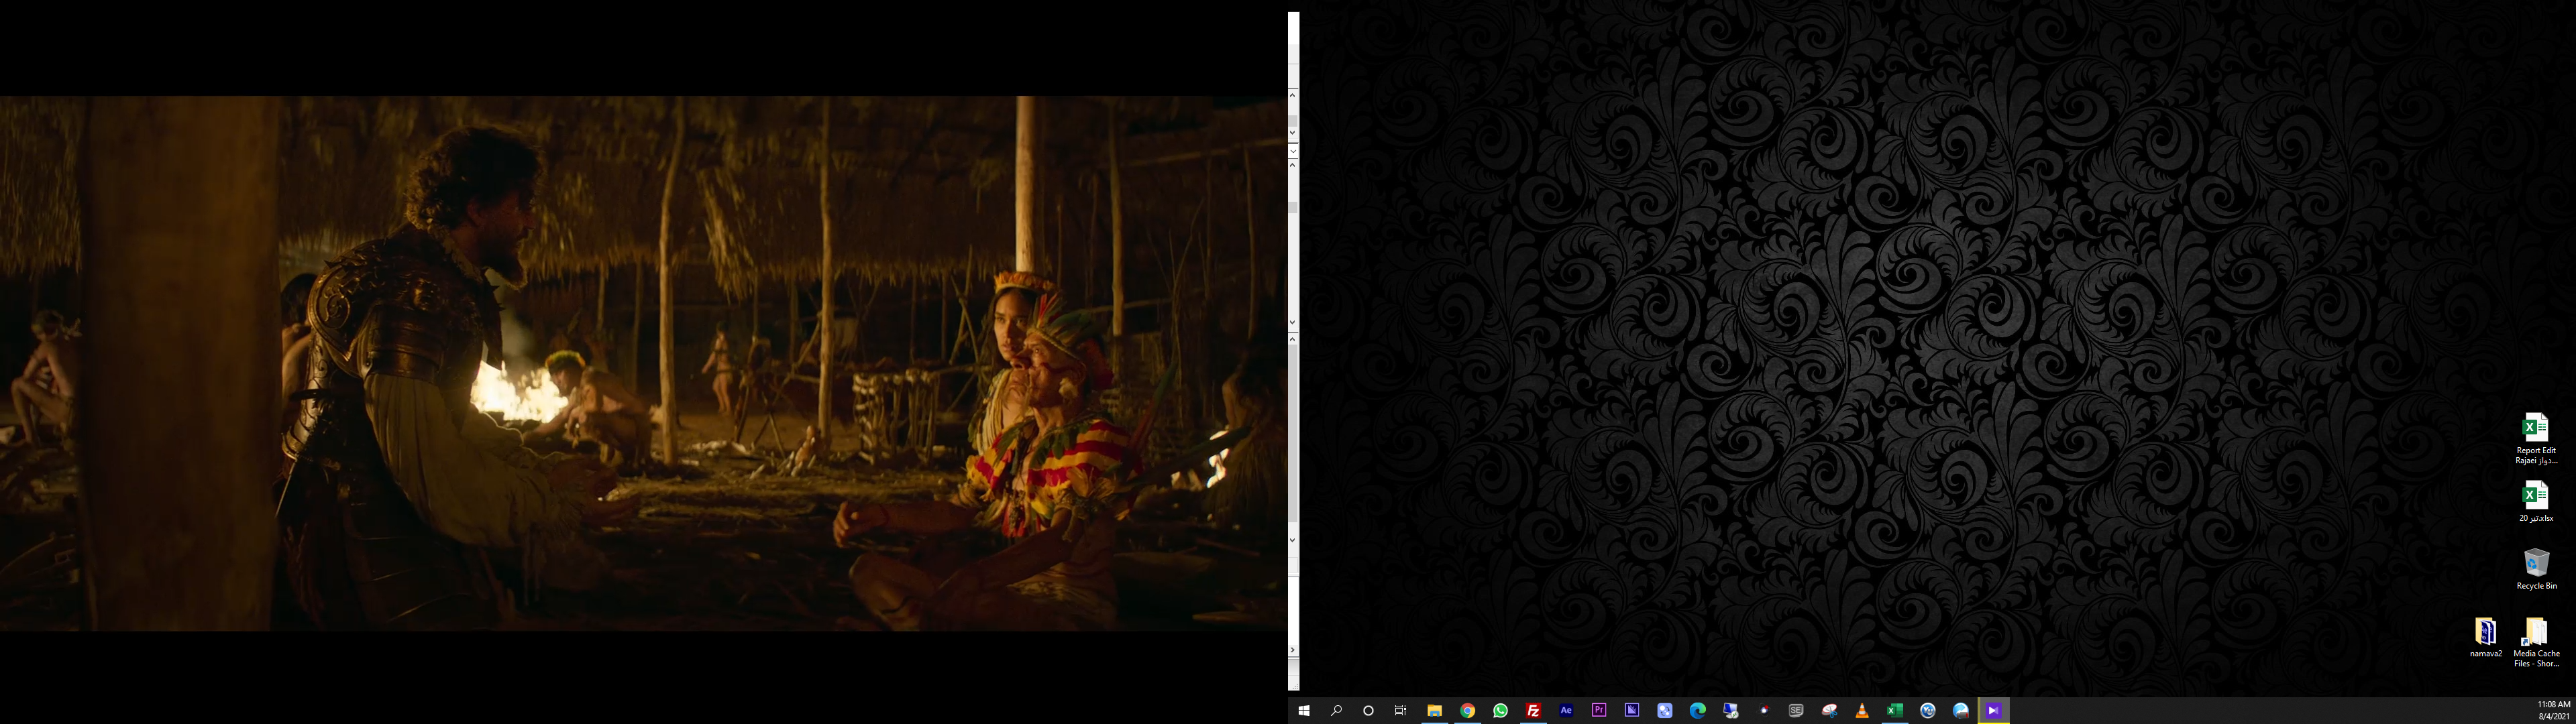The height and width of the screenshot is (724, 2576).
Task: Open File Explorer from taskbar
Action: 1434,711
